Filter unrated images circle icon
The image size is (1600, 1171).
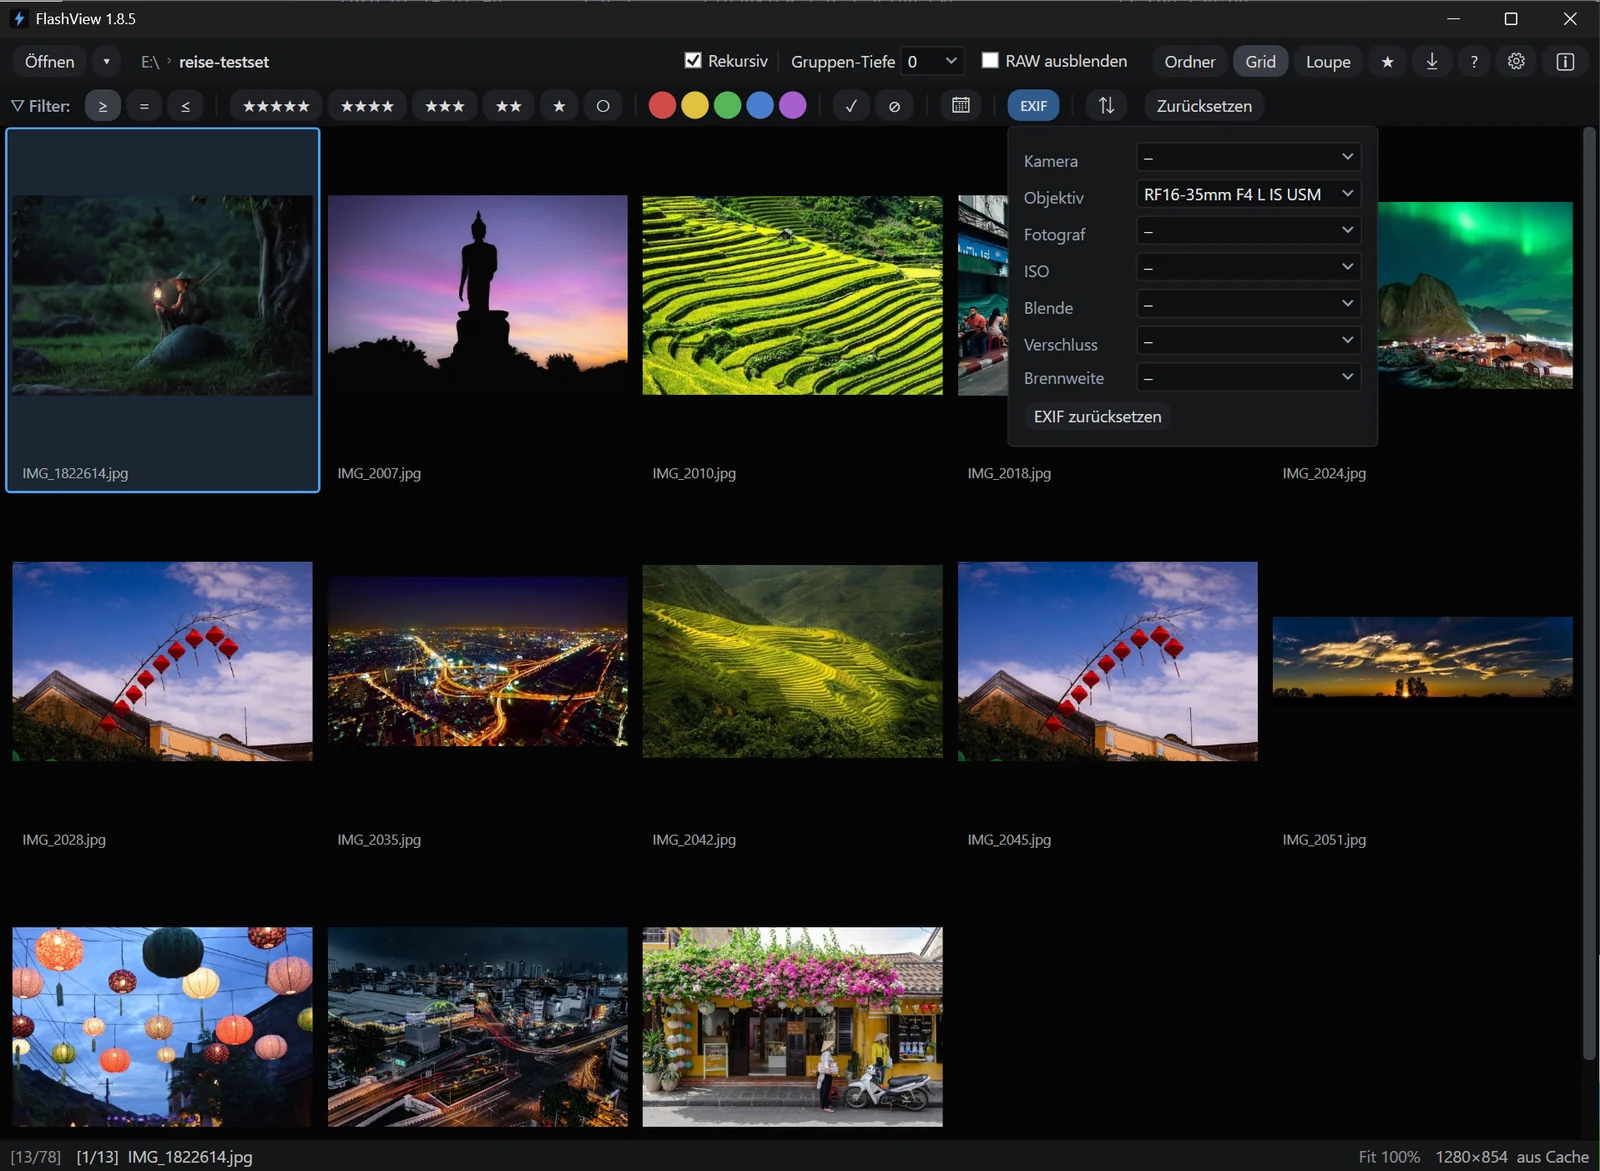pyautogui.click(x=603, y=106)
